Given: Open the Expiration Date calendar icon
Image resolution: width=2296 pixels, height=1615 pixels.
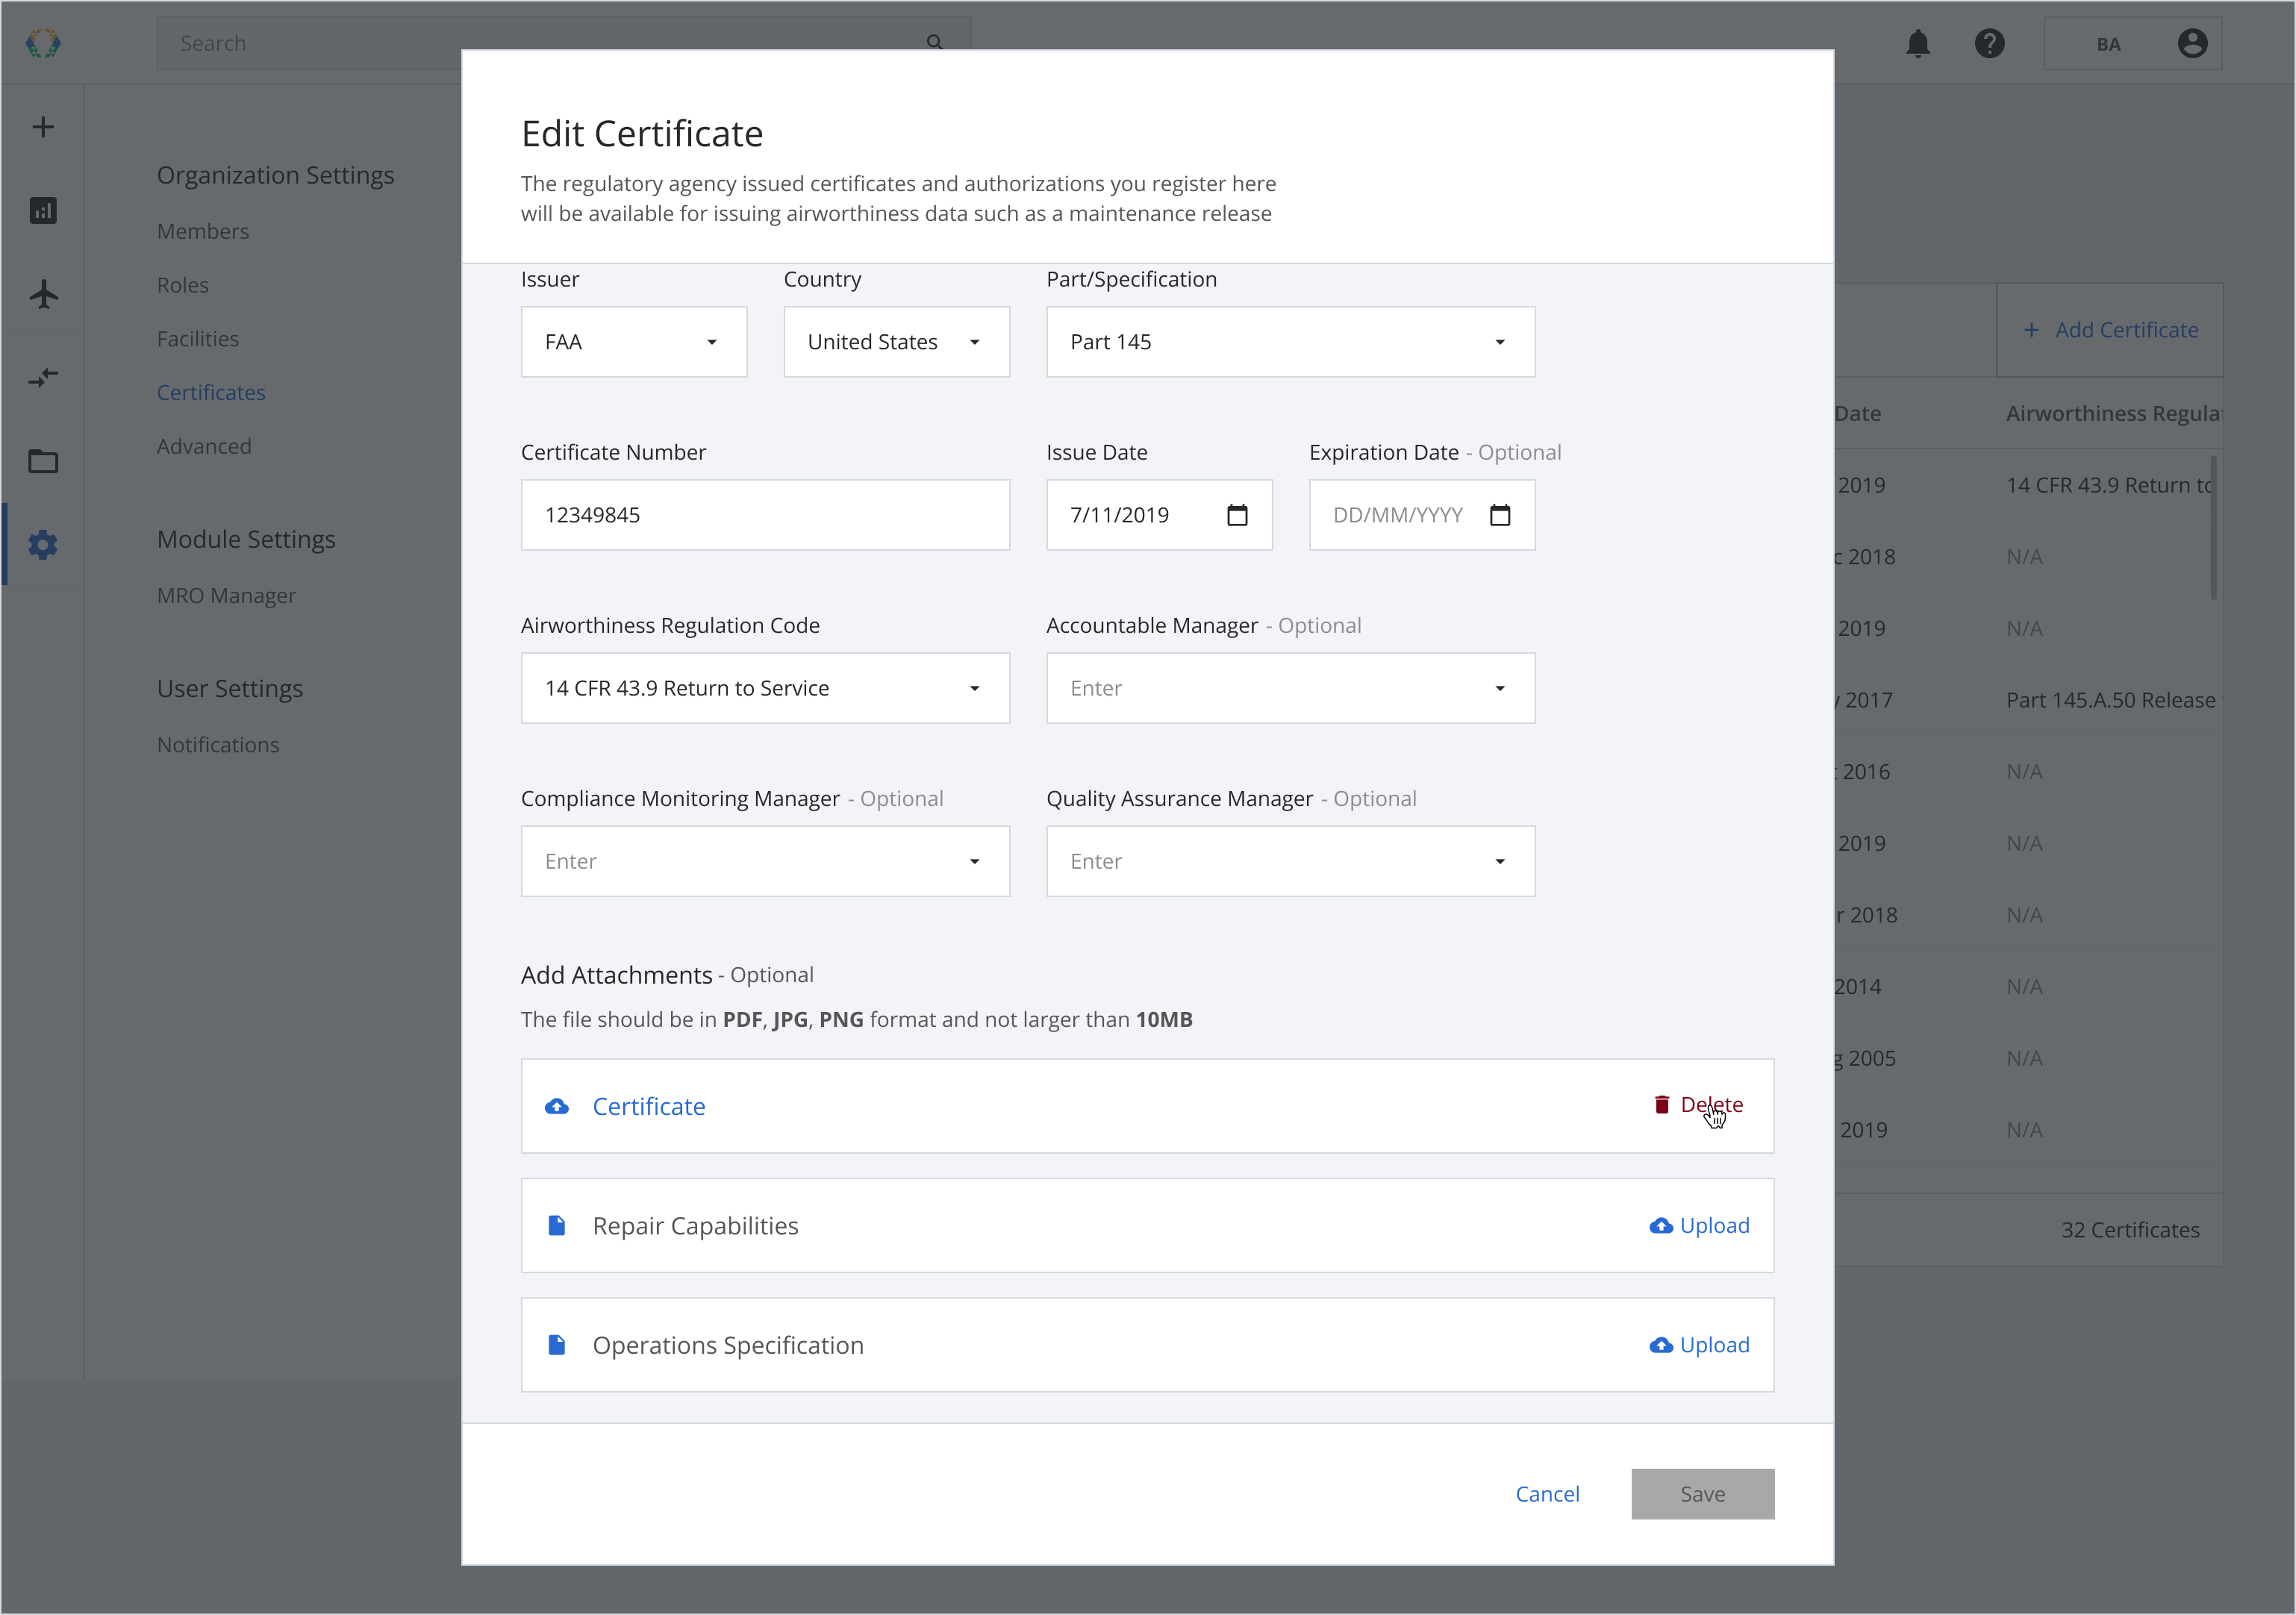Looking at the screenshot, I should (x=1499, y=514).
